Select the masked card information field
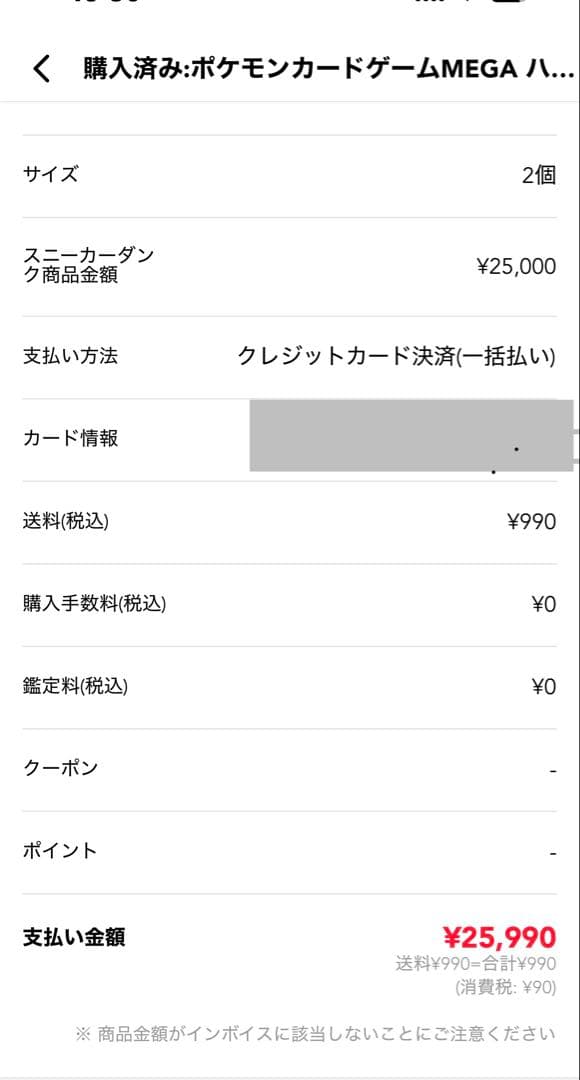The image size is (580, 1080). pyautogui.click(x=408, y=437)
